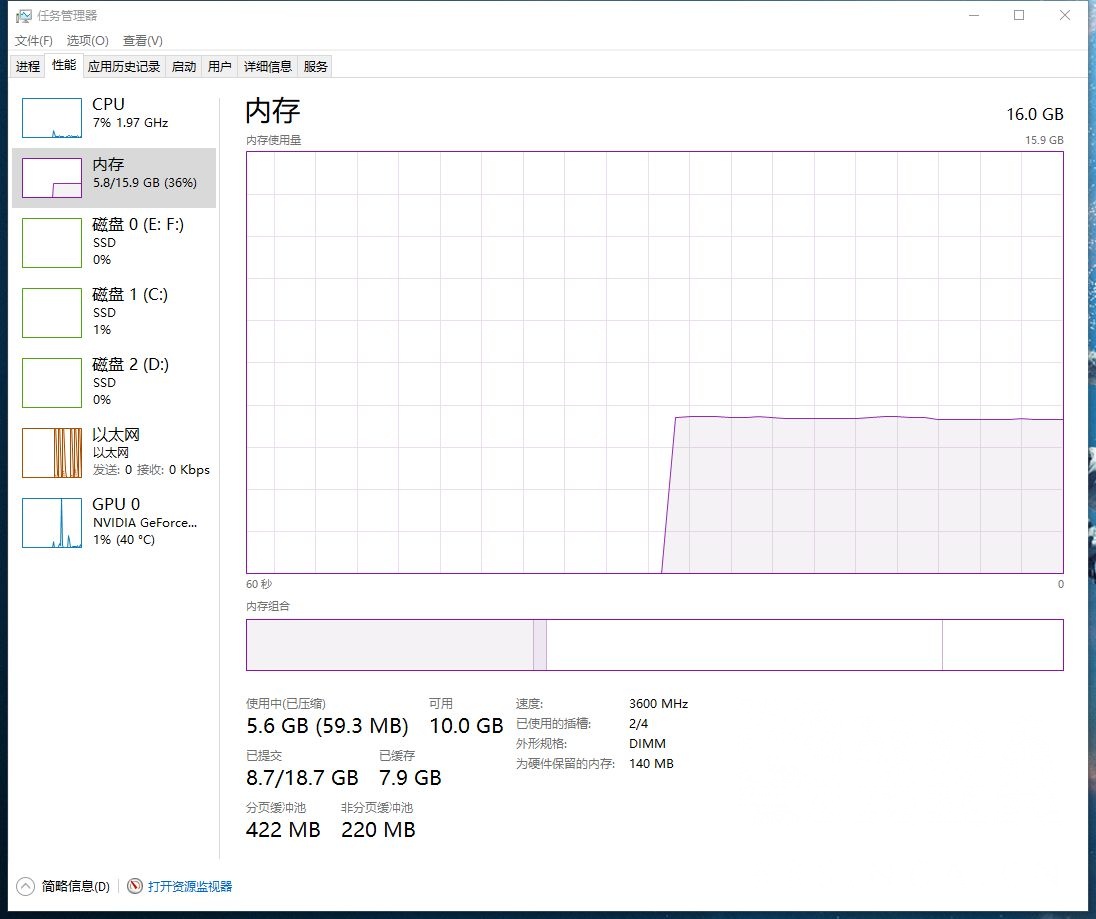Click the NVIDIA GeForce... GPU label
The height and width of the screenshot is (919, 1096).
[x=145, y=522]
